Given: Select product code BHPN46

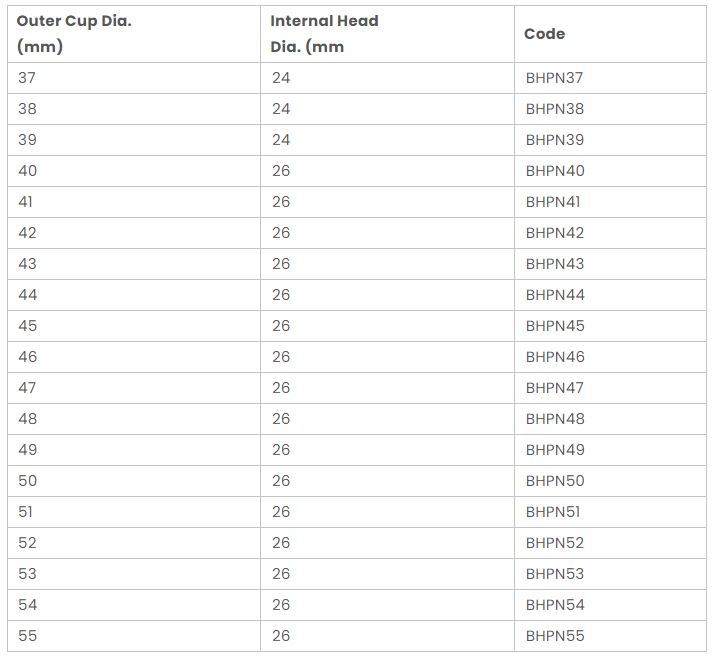Looking at the screenshot, I should click(555, 357).
